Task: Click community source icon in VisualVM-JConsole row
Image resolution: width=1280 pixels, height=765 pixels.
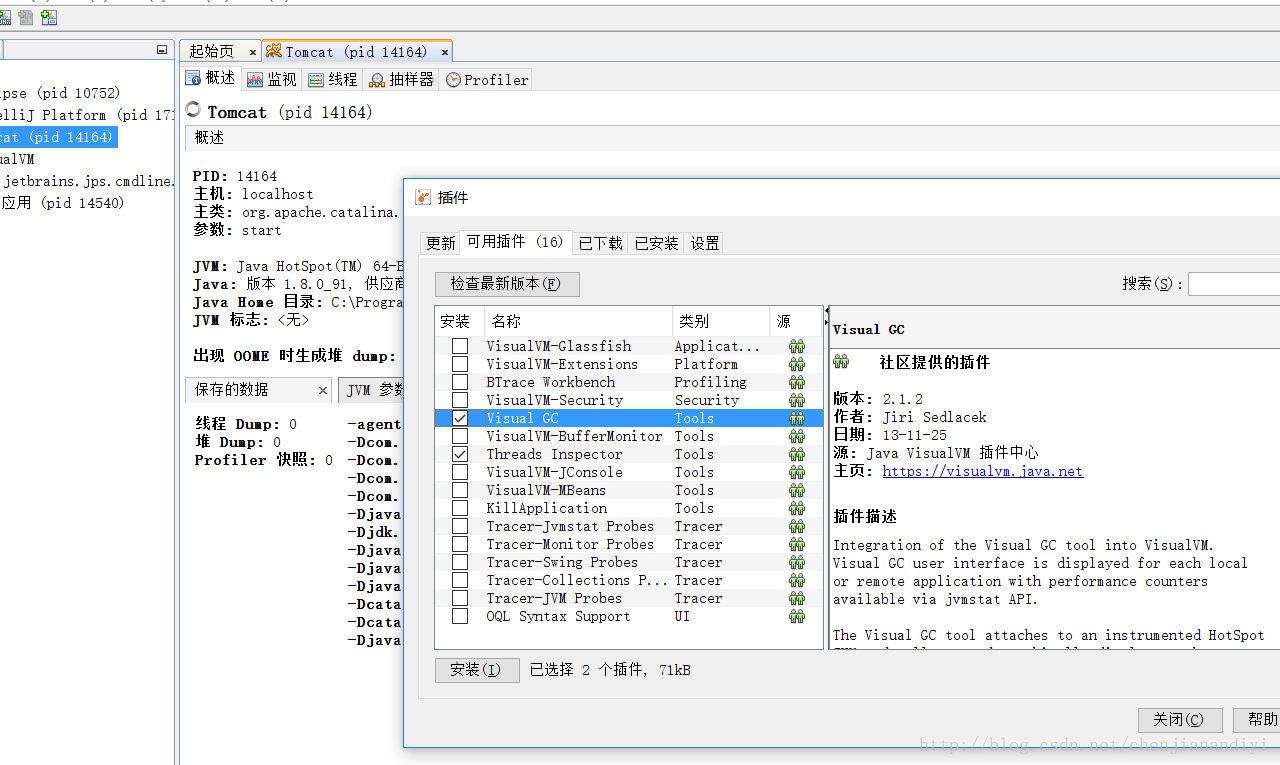Action: [x=796, y=472]
